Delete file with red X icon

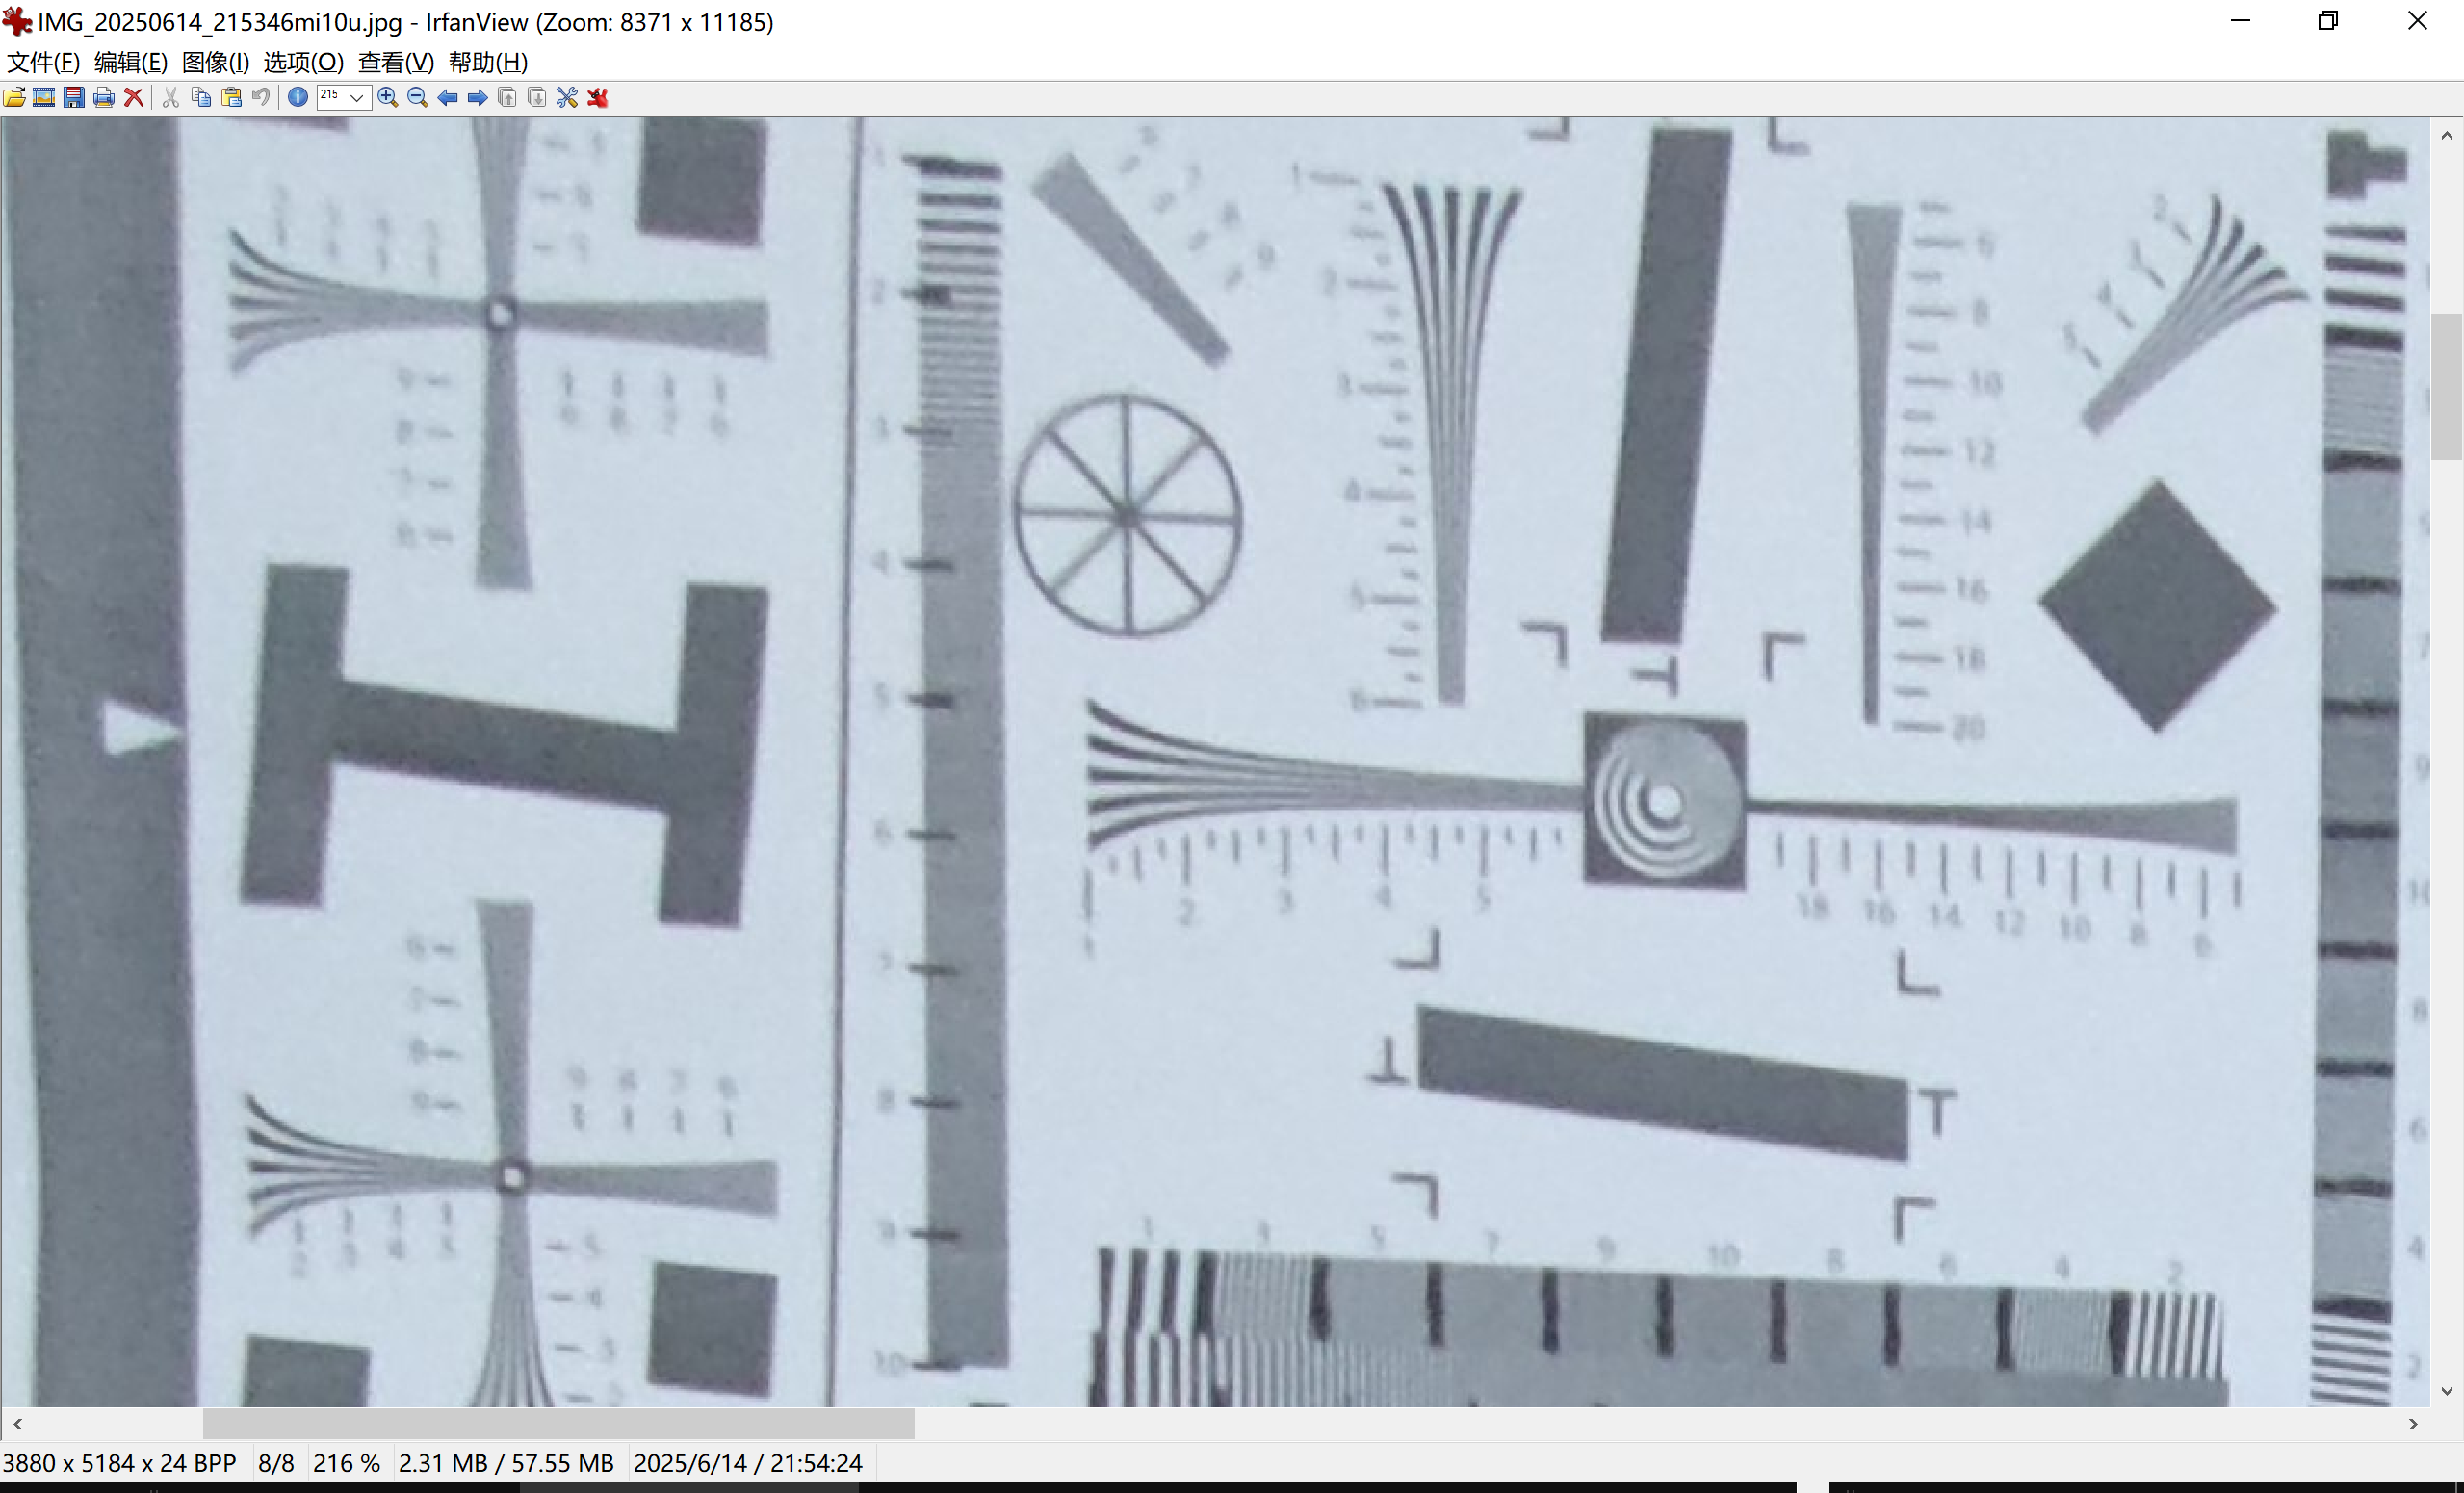133,97
